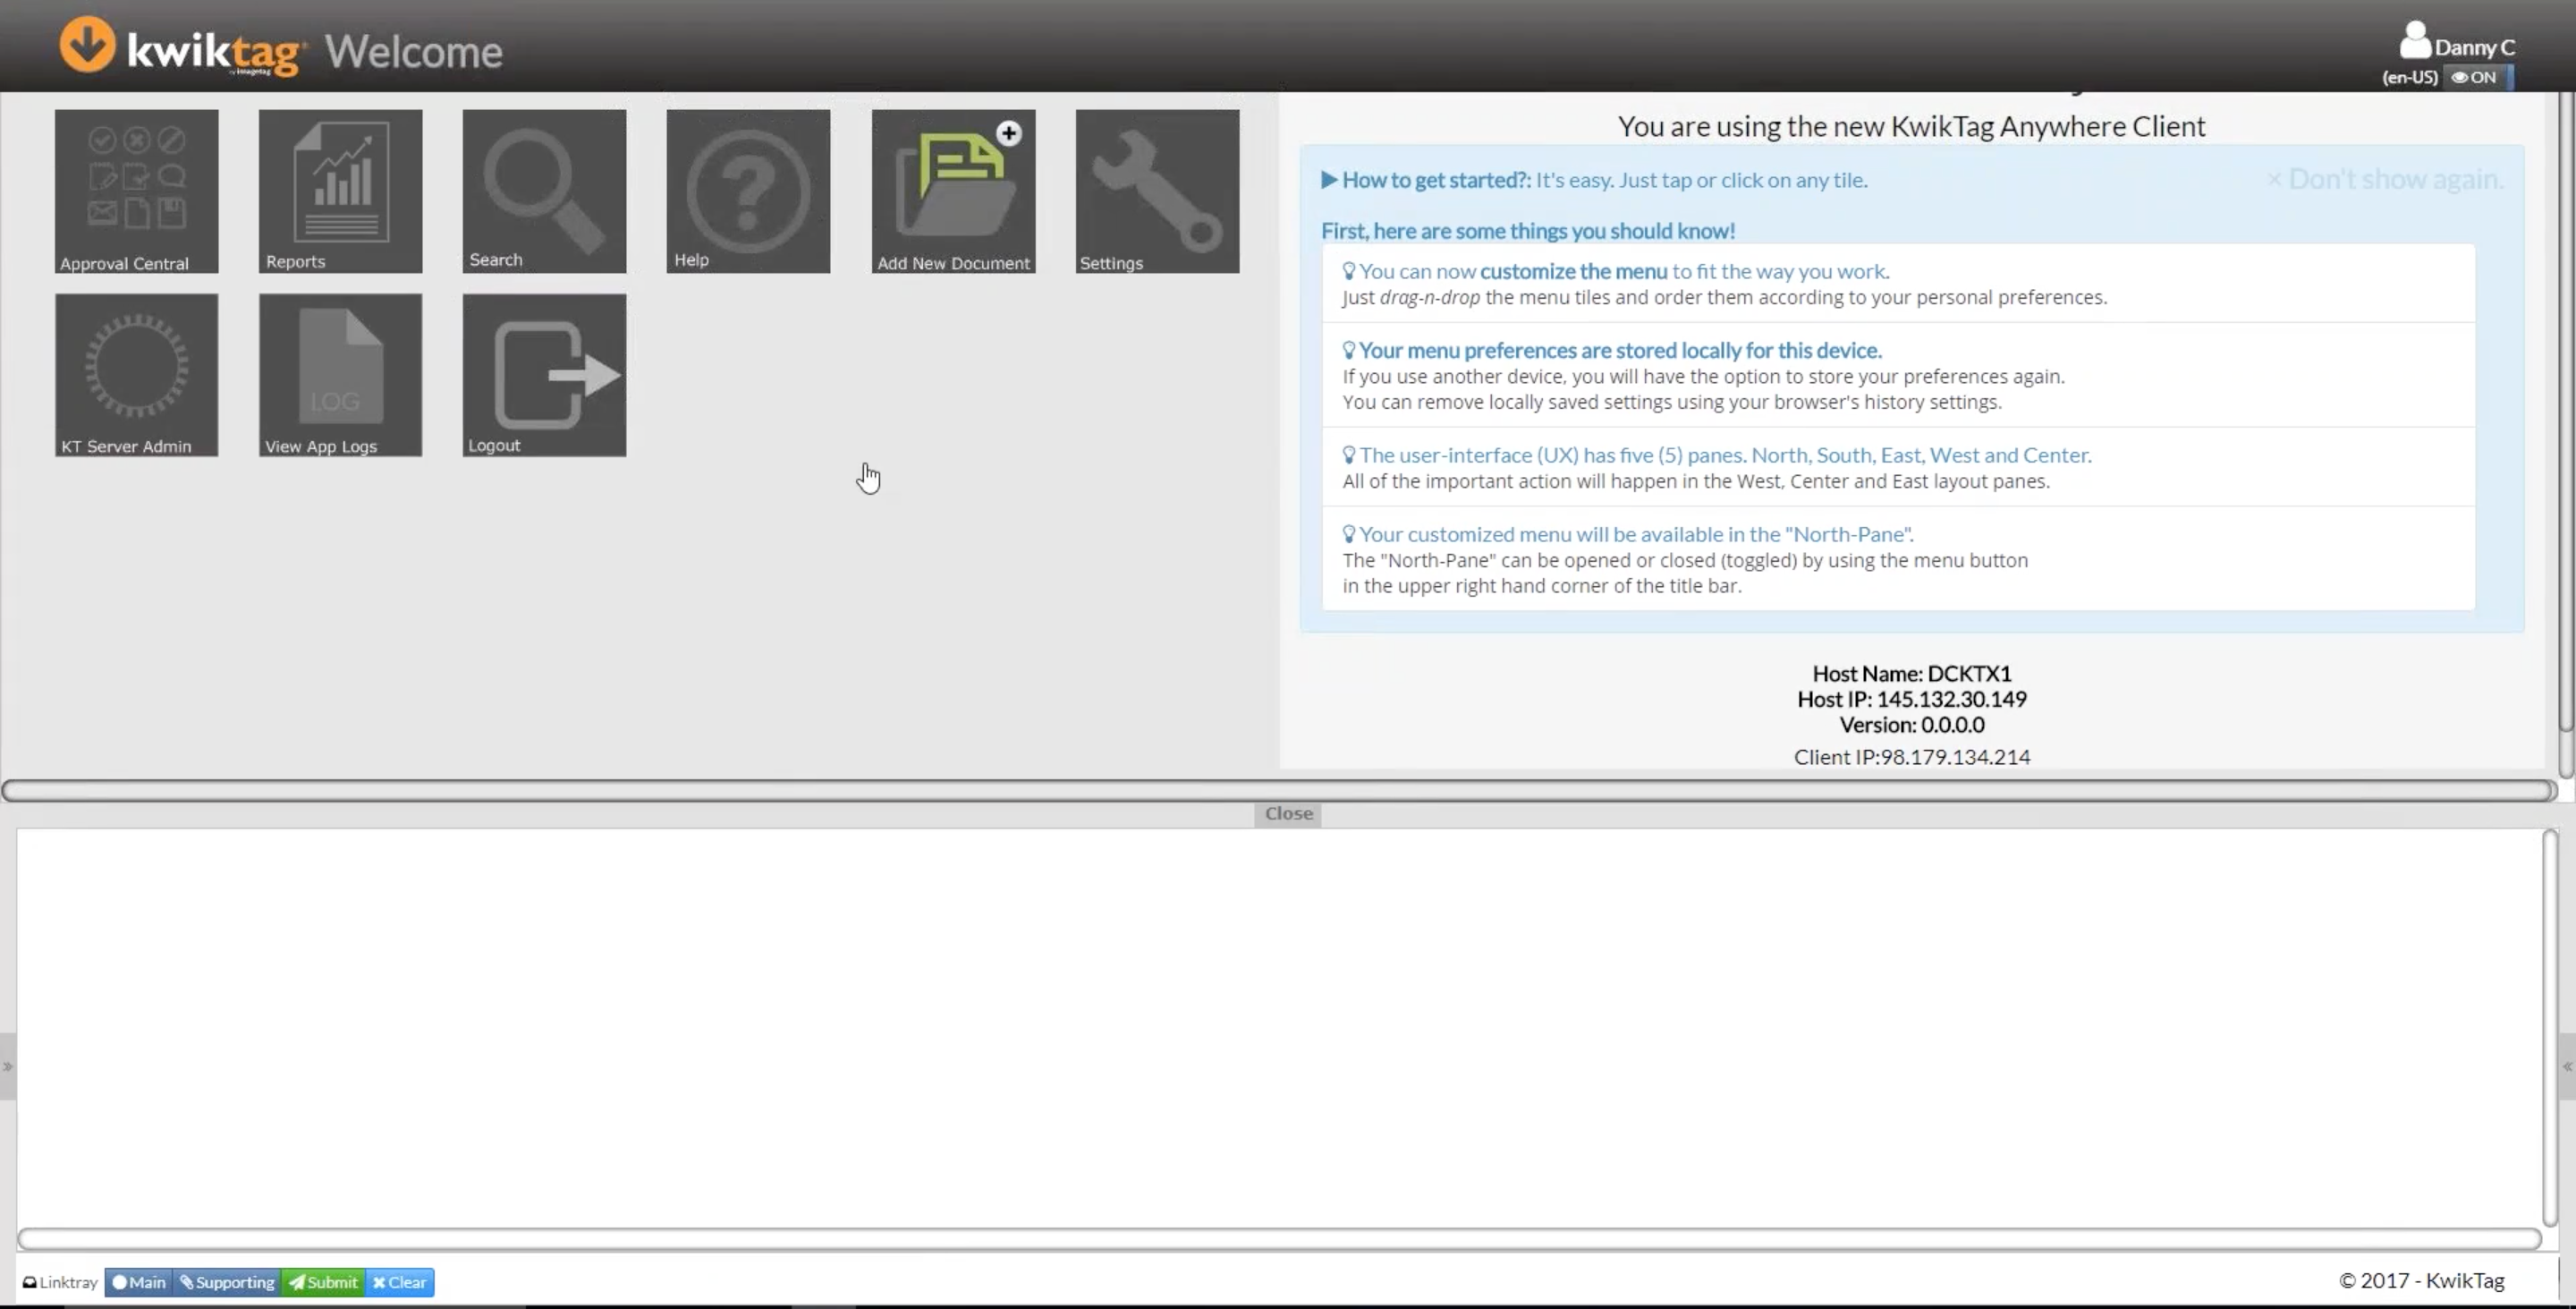Expand the east pane arrow handle

(2567, 1067)
